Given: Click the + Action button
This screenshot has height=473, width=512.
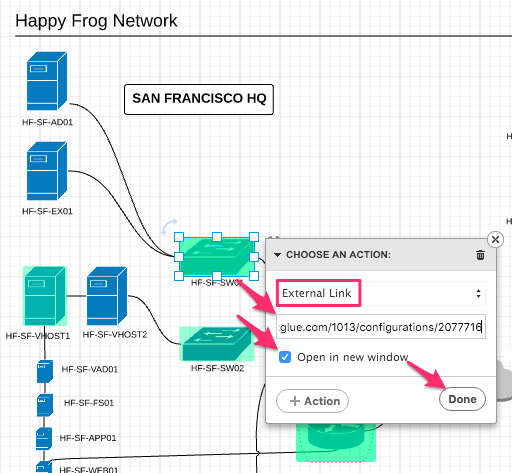Looking at the screenshot, I should point(312,401).
